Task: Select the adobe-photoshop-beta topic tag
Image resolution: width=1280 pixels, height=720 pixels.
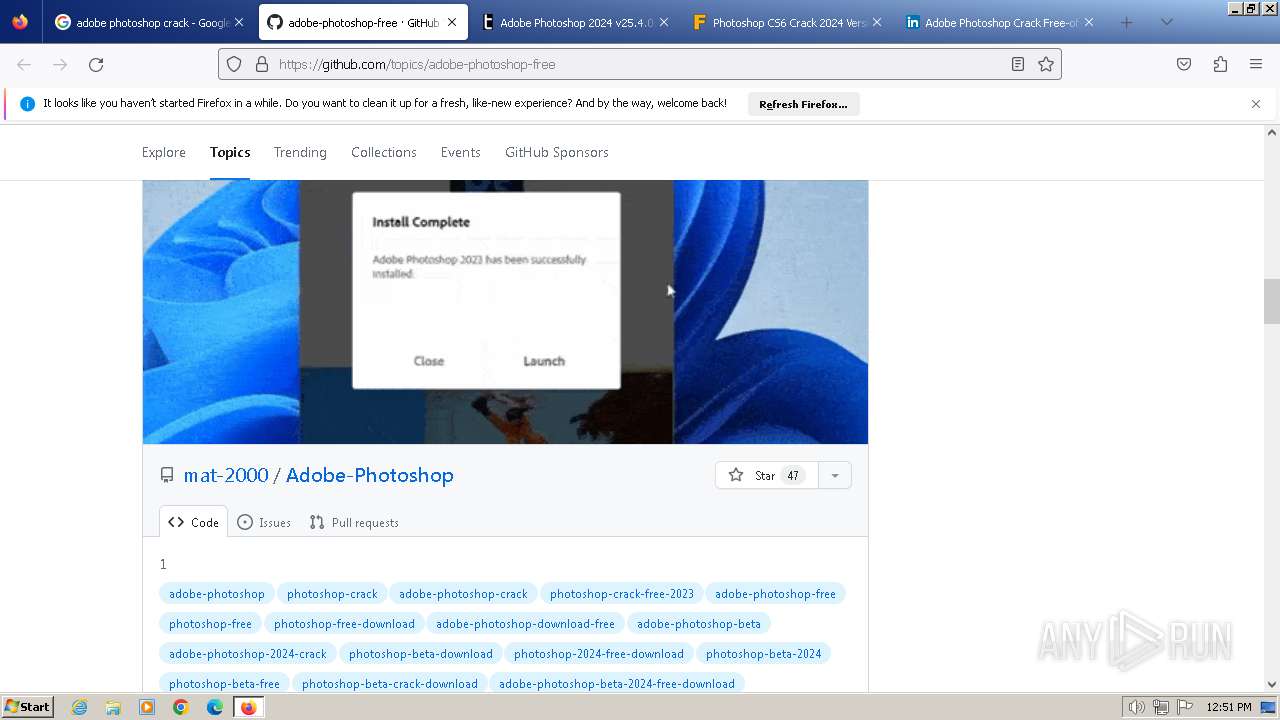Action: click(699, 624)
